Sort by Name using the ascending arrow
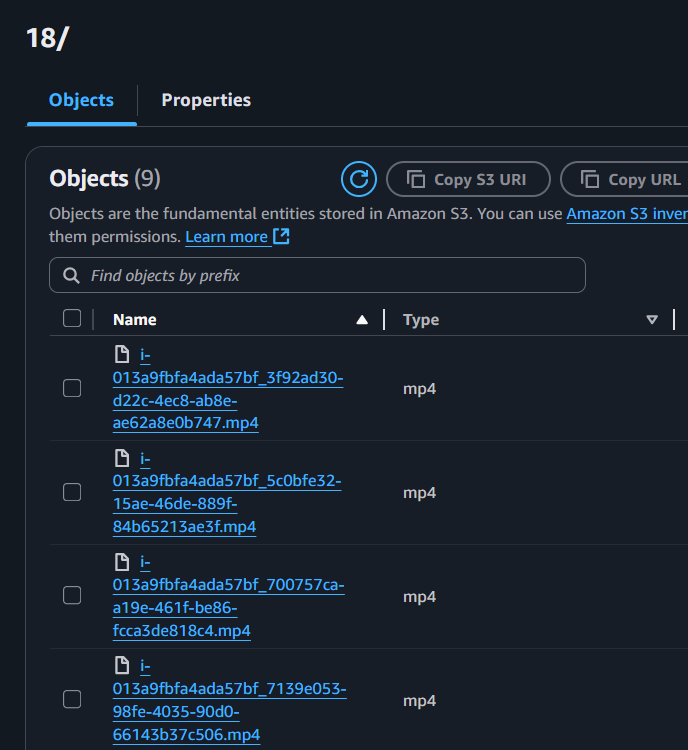This screenshot has width=688, height=750. click(362, 320)
